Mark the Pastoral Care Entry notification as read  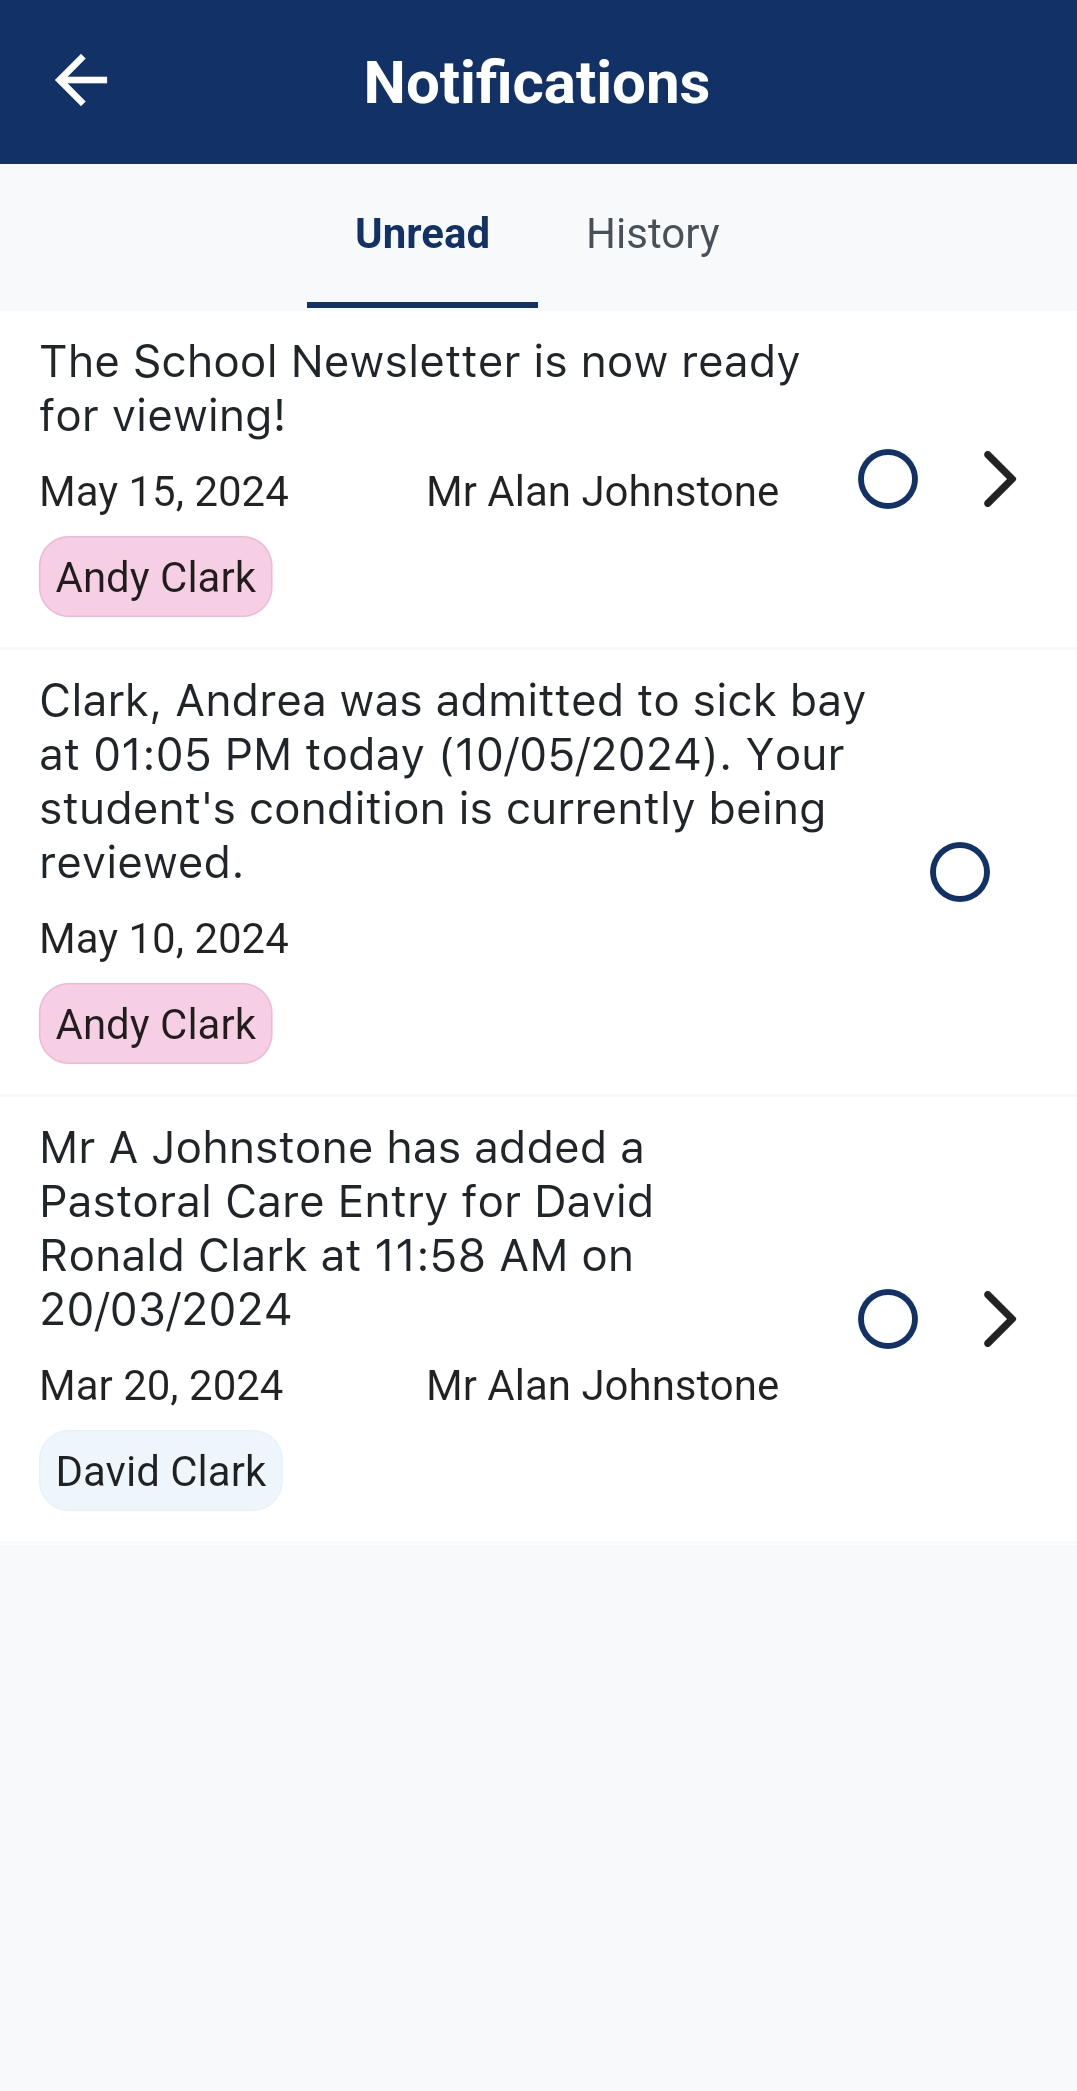click(x=887, y=1319)
